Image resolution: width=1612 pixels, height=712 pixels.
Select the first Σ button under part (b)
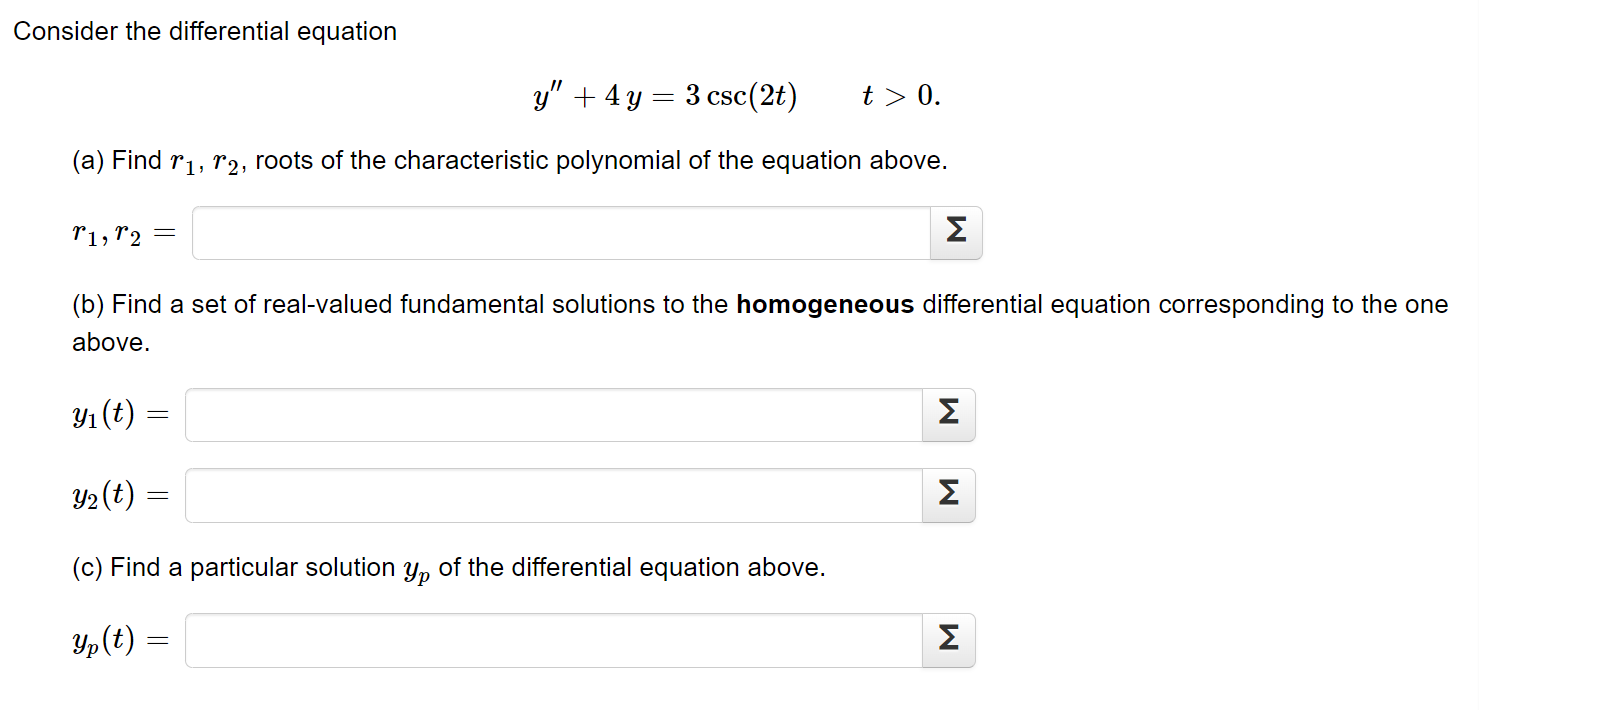click(x=948, y=414)
